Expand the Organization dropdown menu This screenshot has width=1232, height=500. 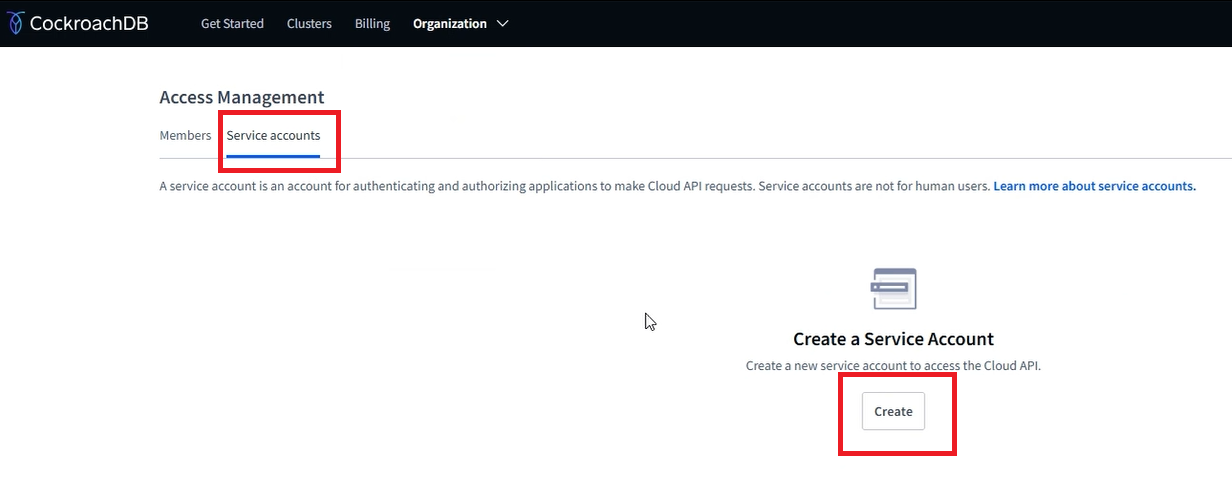click(x=460, y=23)
